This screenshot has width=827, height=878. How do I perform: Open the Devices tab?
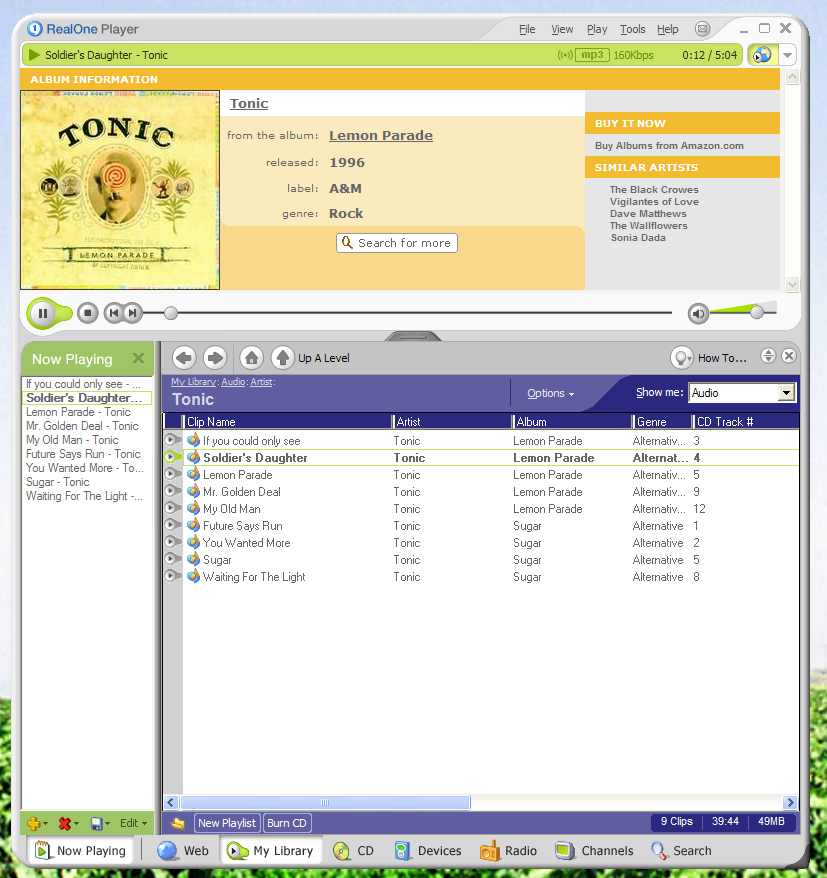tap(428, 851)
